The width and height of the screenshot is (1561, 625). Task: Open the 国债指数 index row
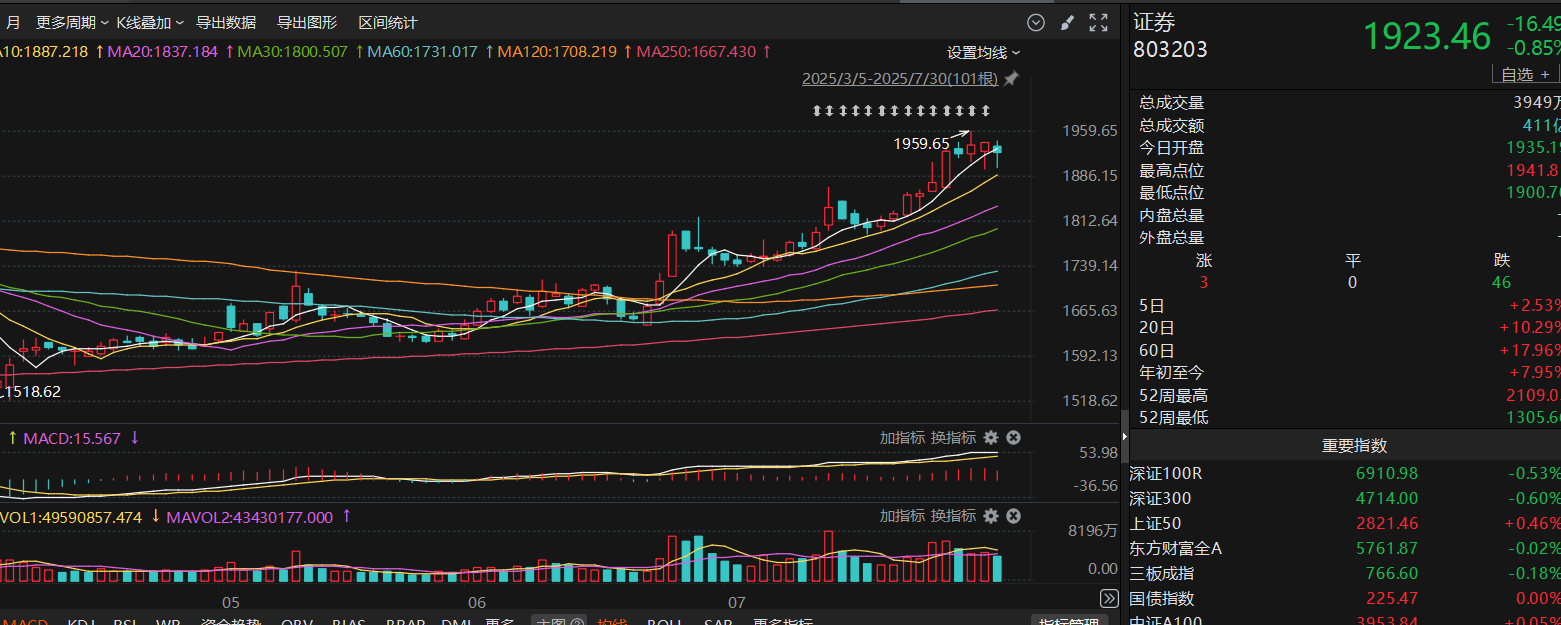(x=1345, y=598)
